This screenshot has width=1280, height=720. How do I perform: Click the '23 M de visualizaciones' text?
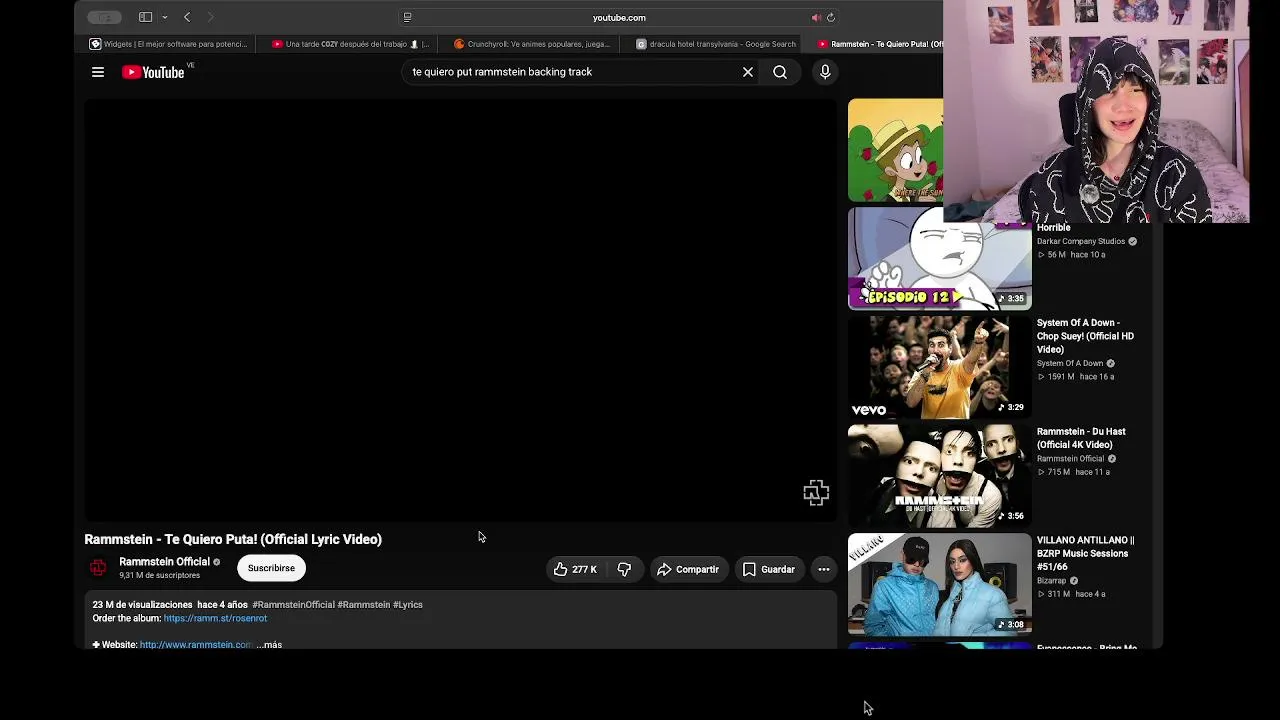coord(142,605)
